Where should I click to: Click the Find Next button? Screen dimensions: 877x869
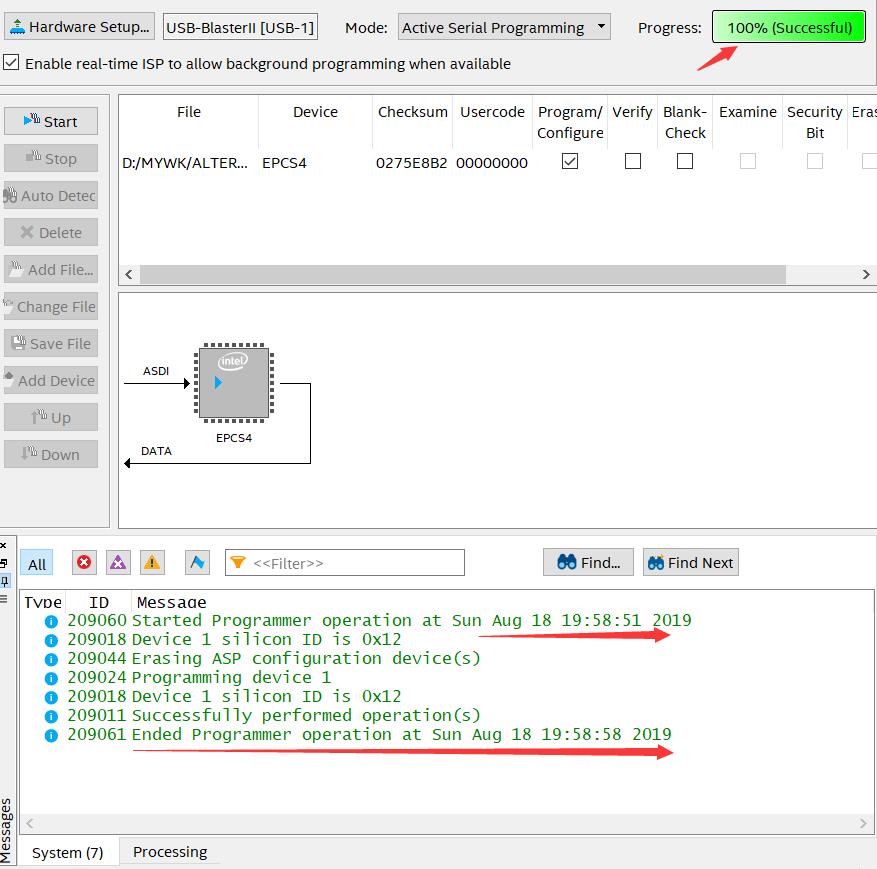(x=691, y=562)
